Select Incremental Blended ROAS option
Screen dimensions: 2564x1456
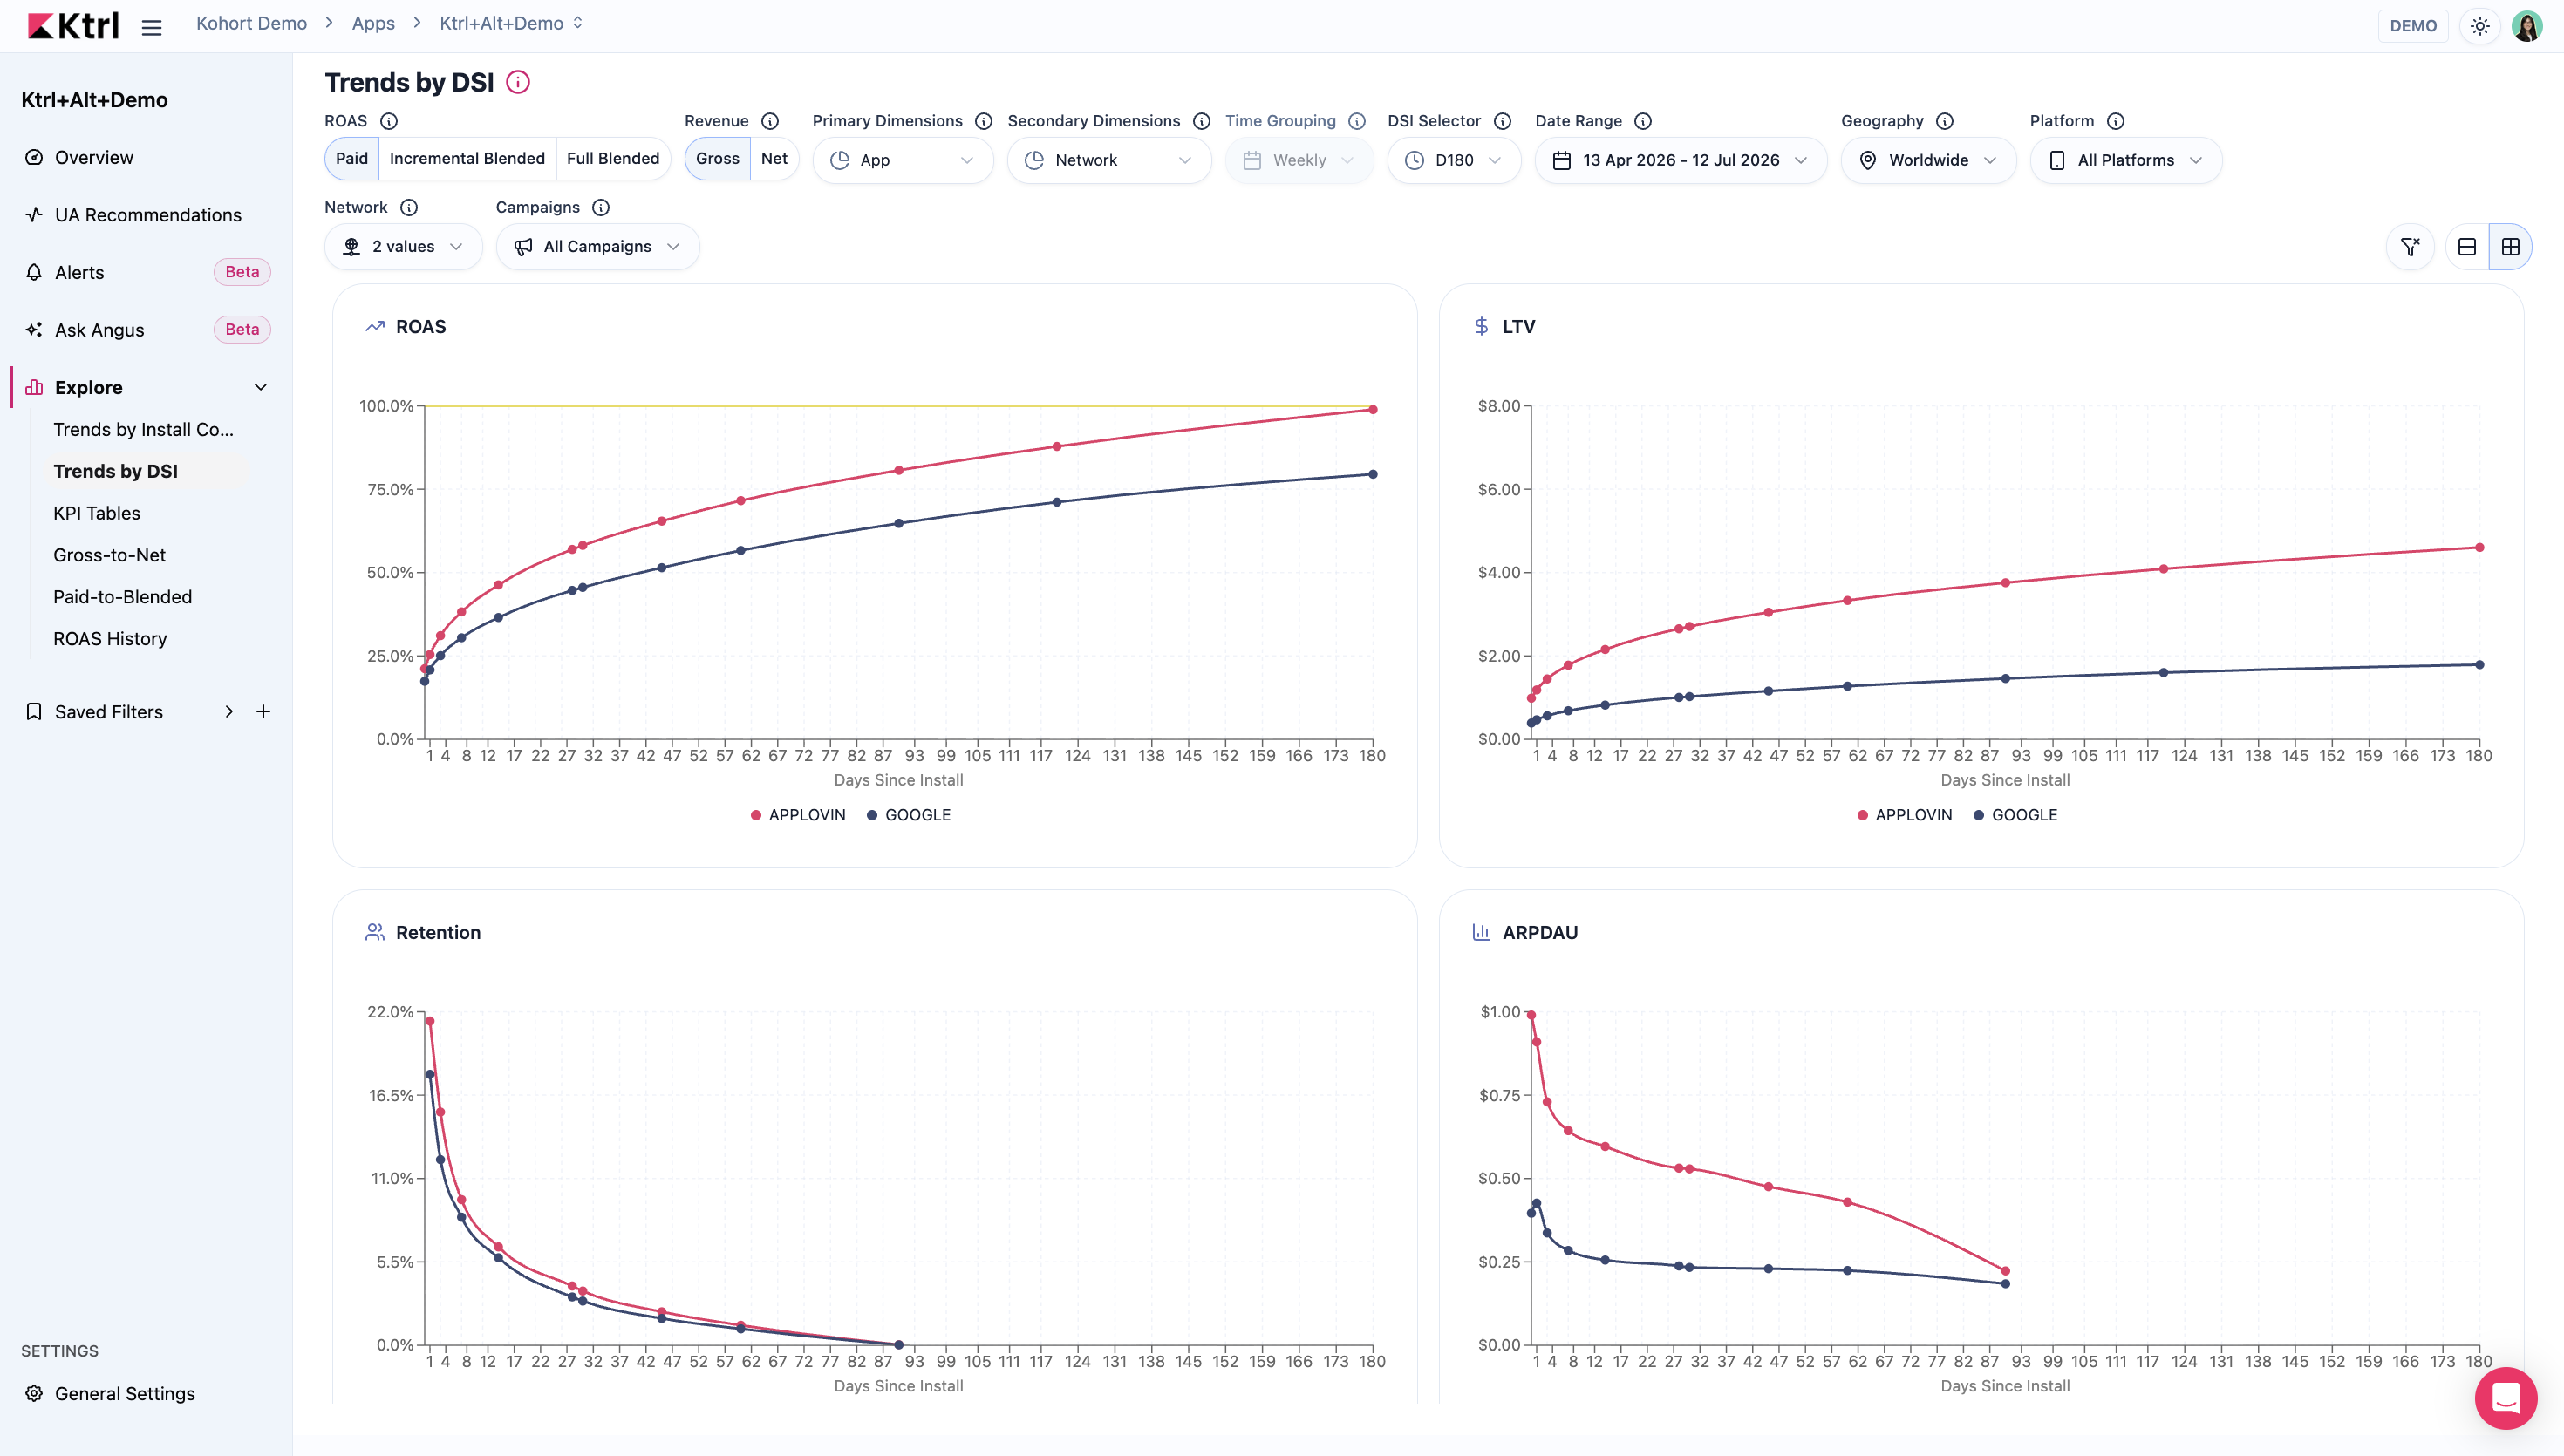(x=467, y=159)
